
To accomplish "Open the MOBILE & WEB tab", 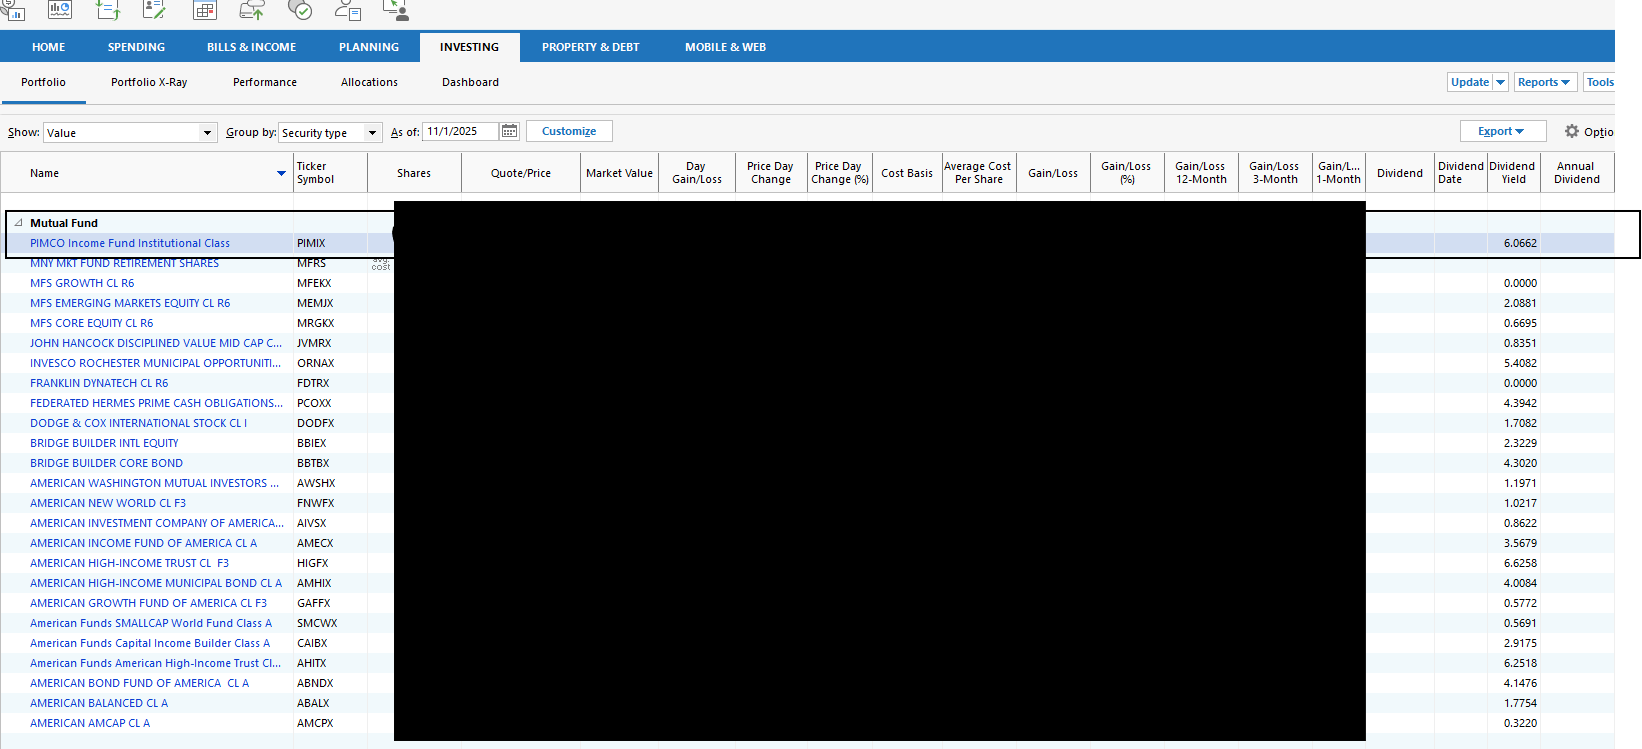I will pos(725,47).
